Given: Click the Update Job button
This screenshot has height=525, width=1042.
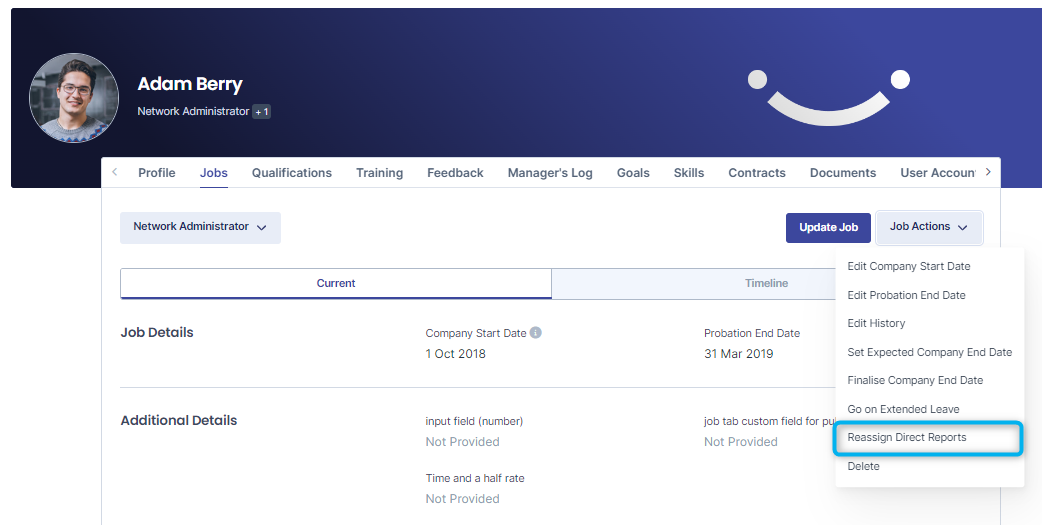Looking at the screenshot, I should pos(828,227).
